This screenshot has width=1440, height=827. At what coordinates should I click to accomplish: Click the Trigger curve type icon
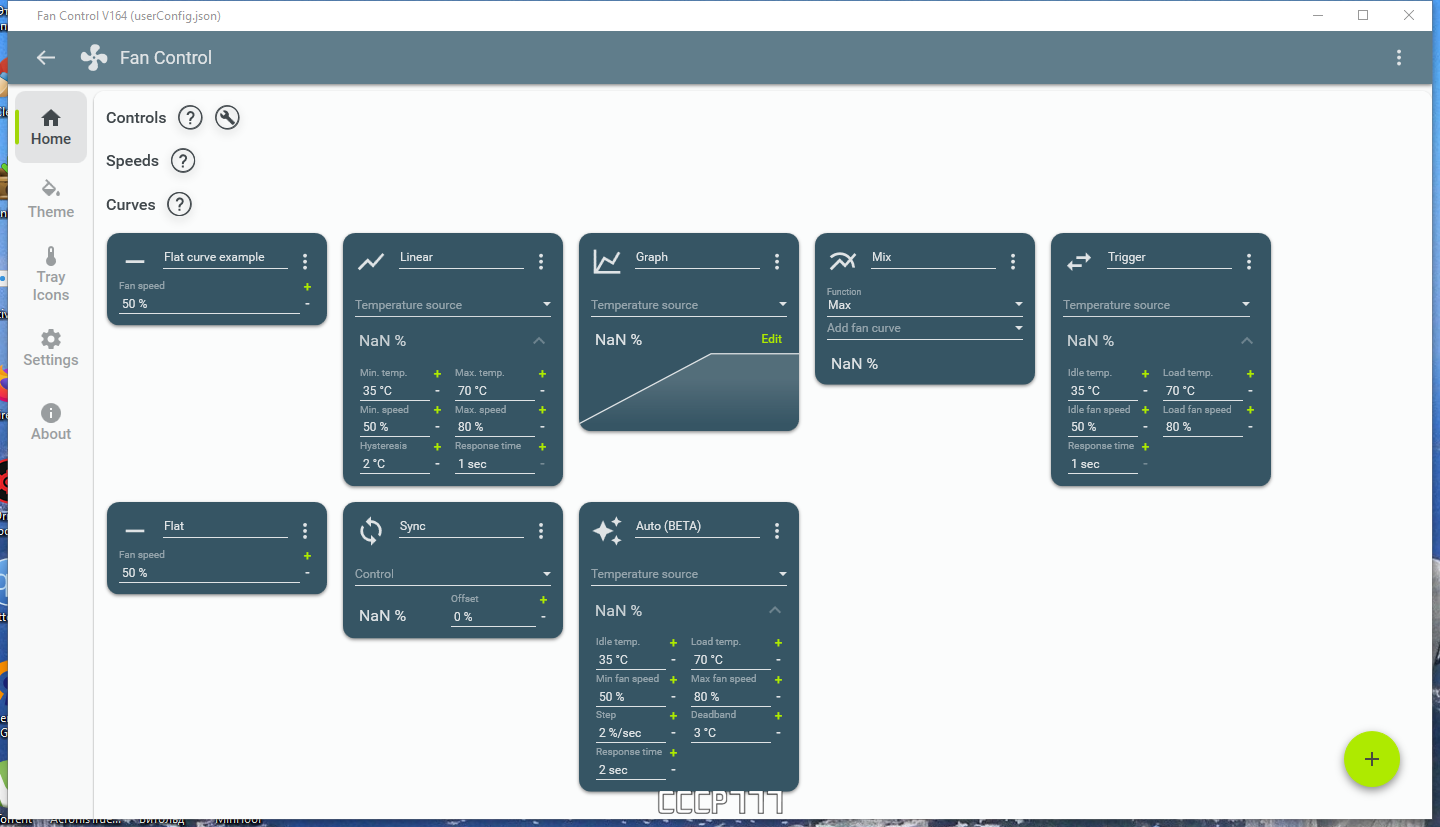point(1079,262)
